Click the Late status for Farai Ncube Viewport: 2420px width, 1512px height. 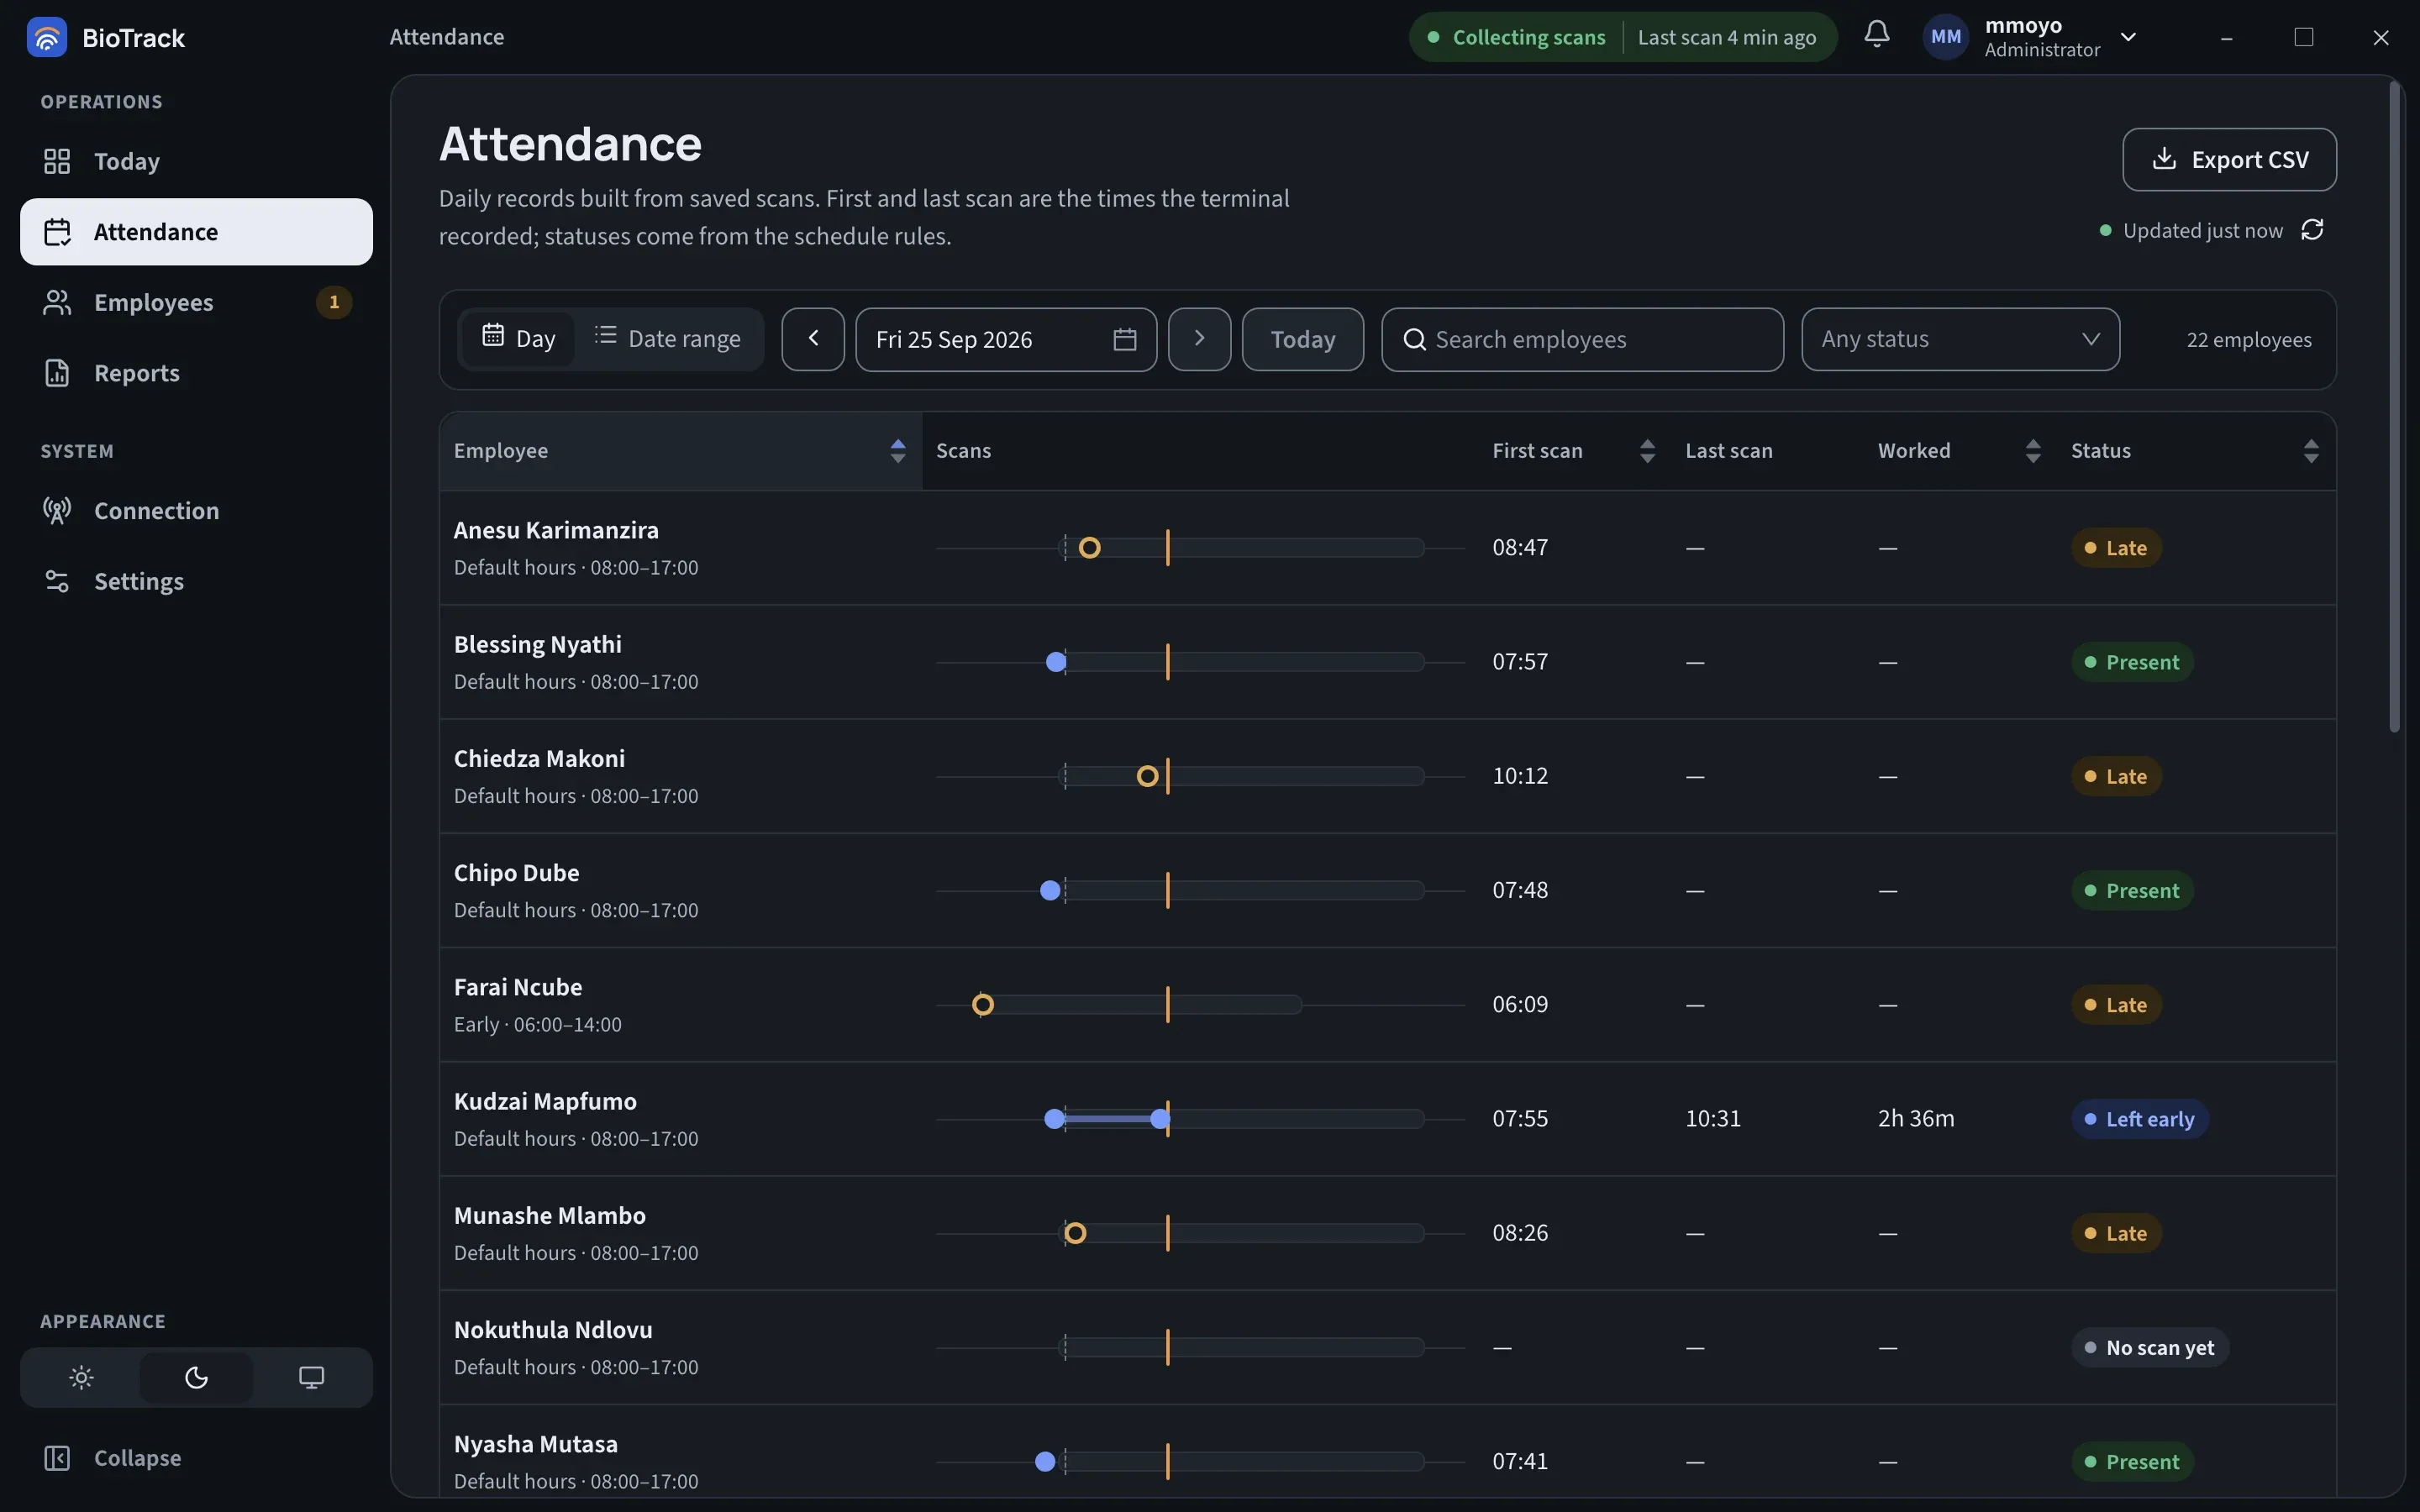[x=2116, y=1005]
